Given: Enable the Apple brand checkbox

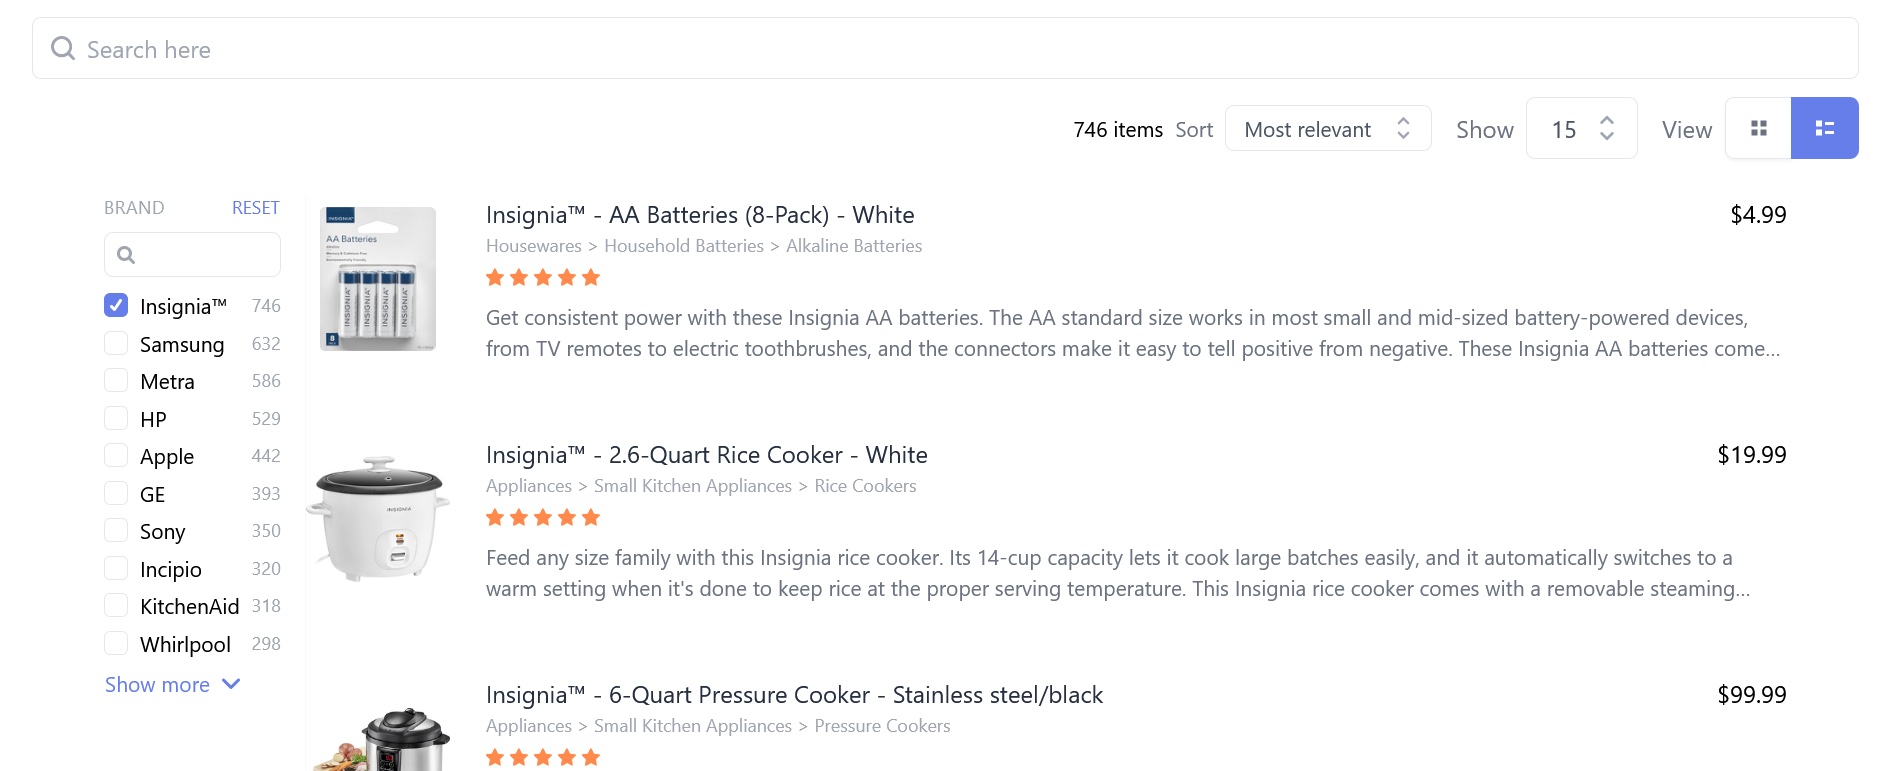Looking at the screenshot, I should click(116, 455).
